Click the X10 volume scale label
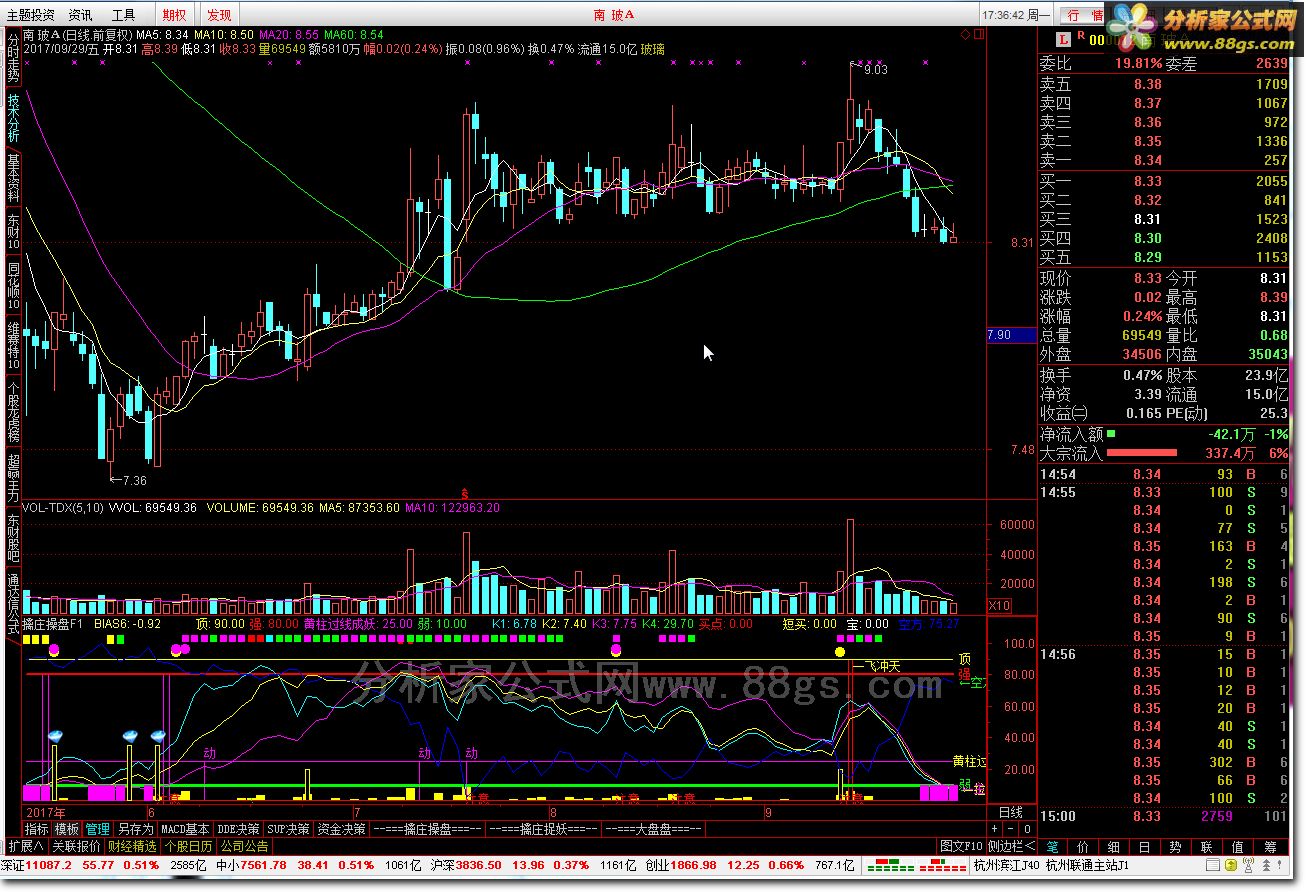 coord(998,606)
